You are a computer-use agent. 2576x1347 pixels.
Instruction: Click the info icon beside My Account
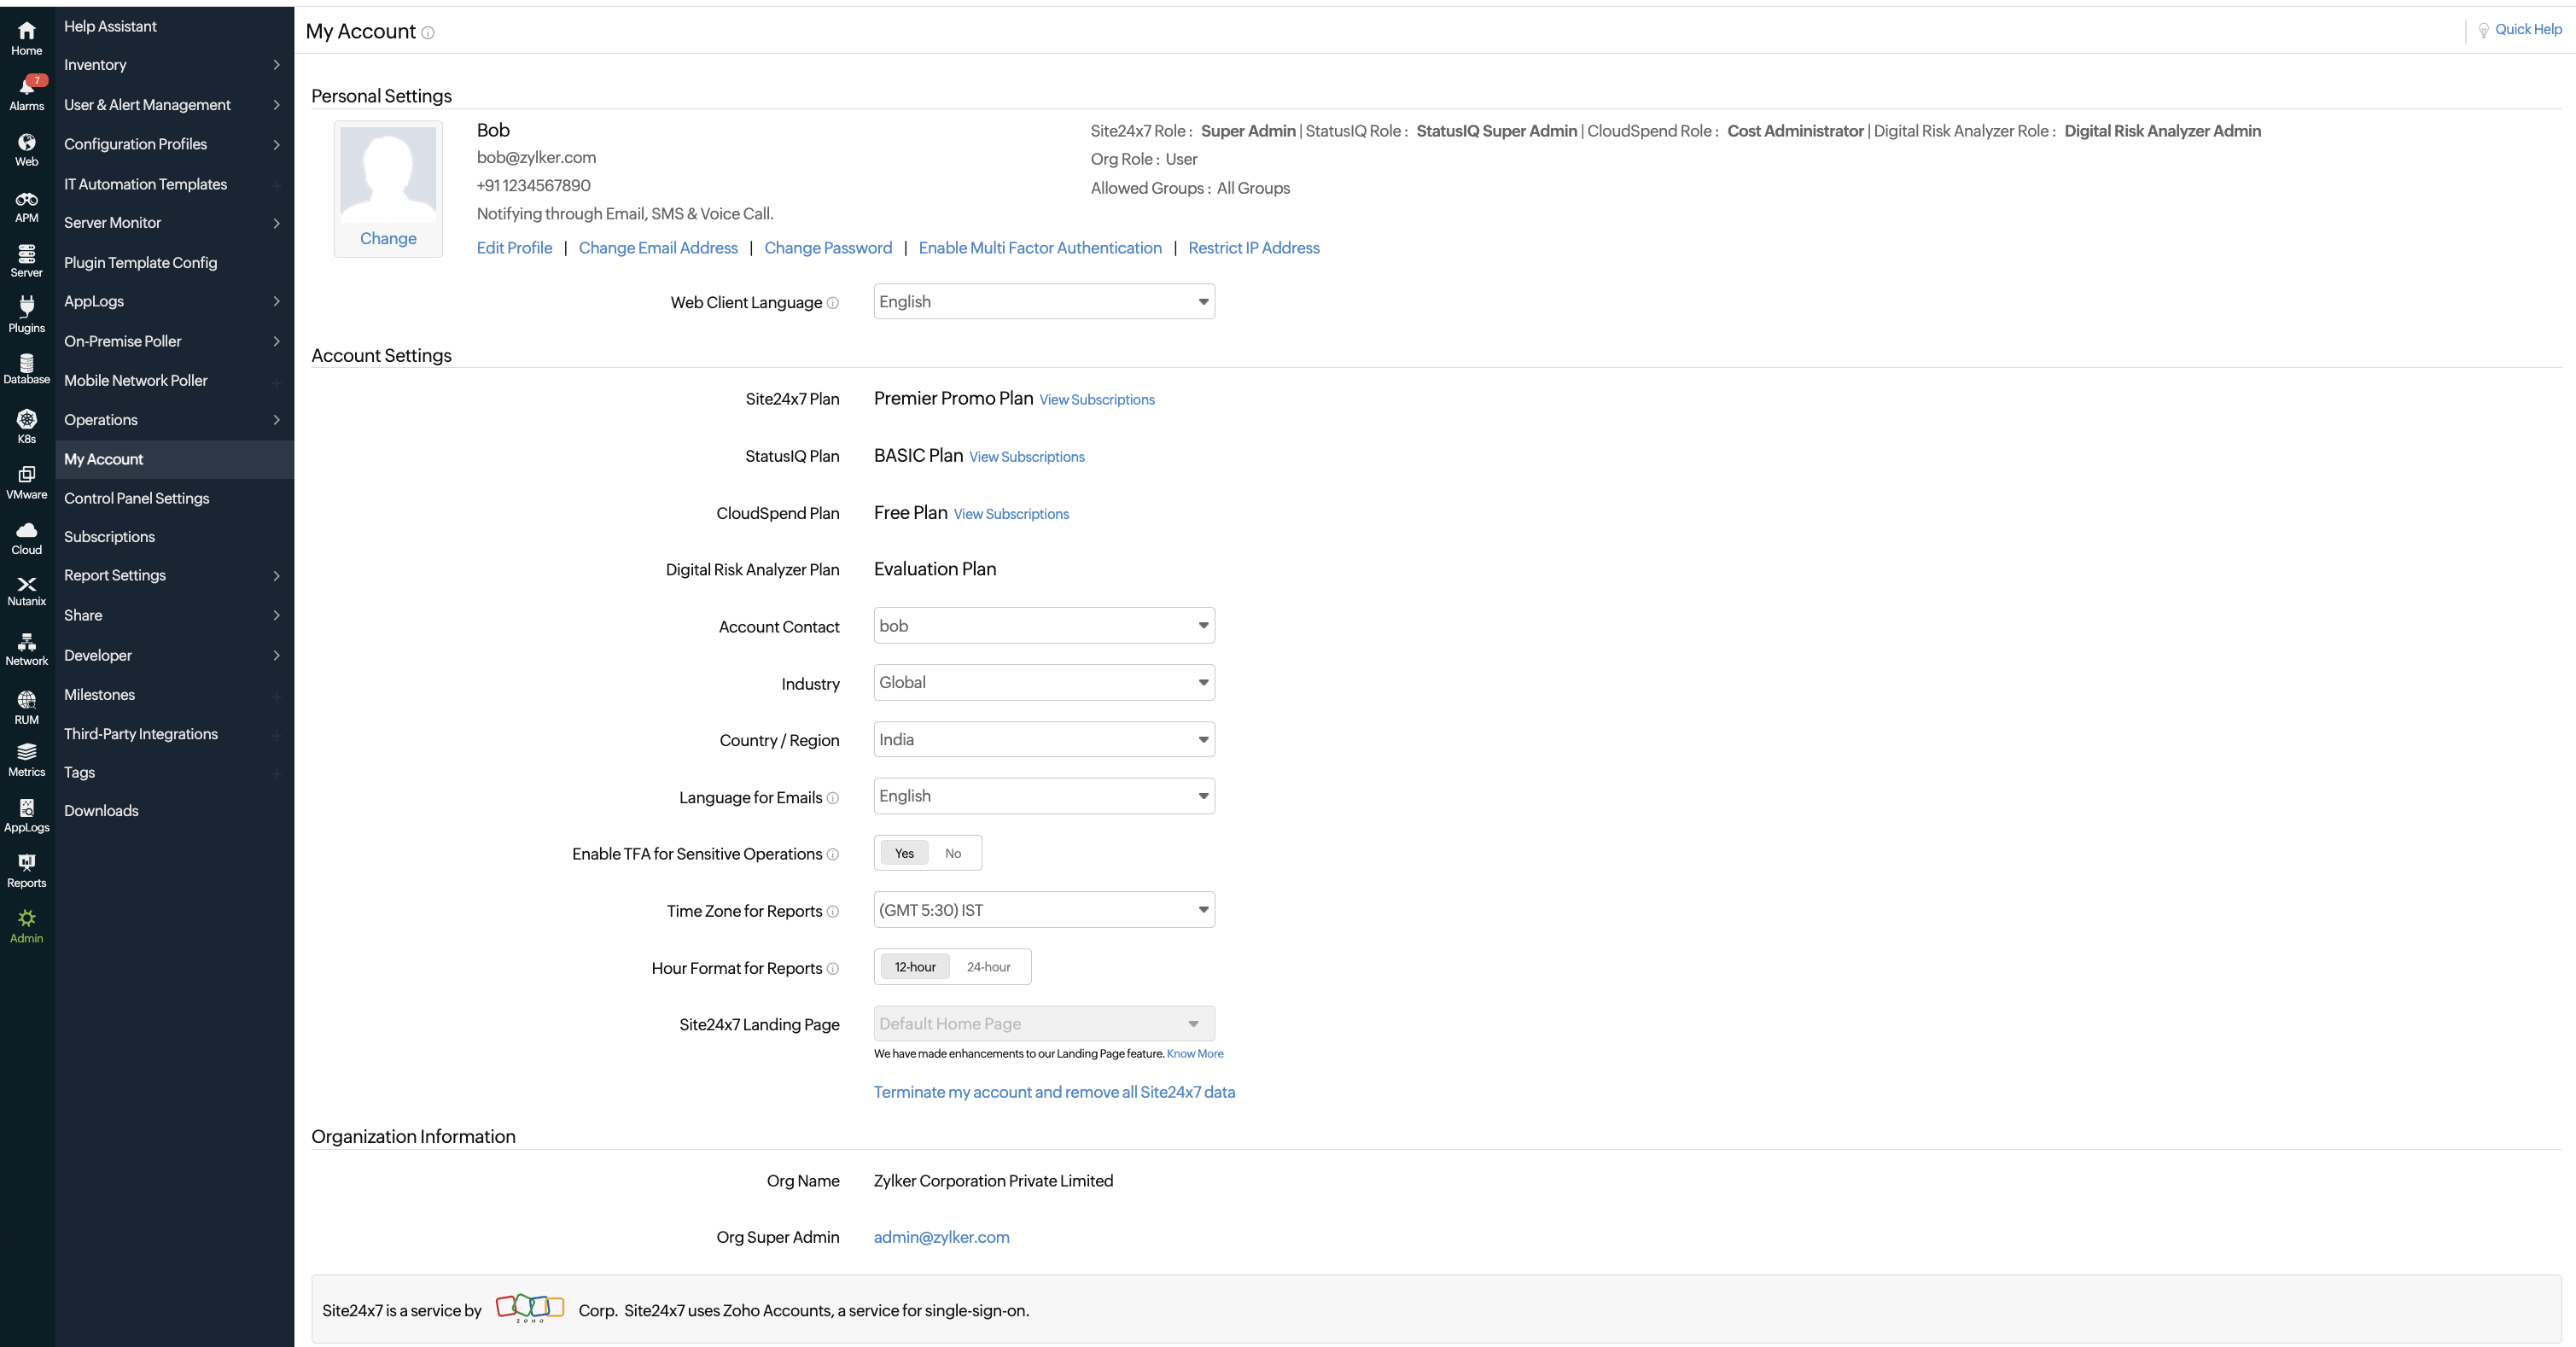pos(428,33)
